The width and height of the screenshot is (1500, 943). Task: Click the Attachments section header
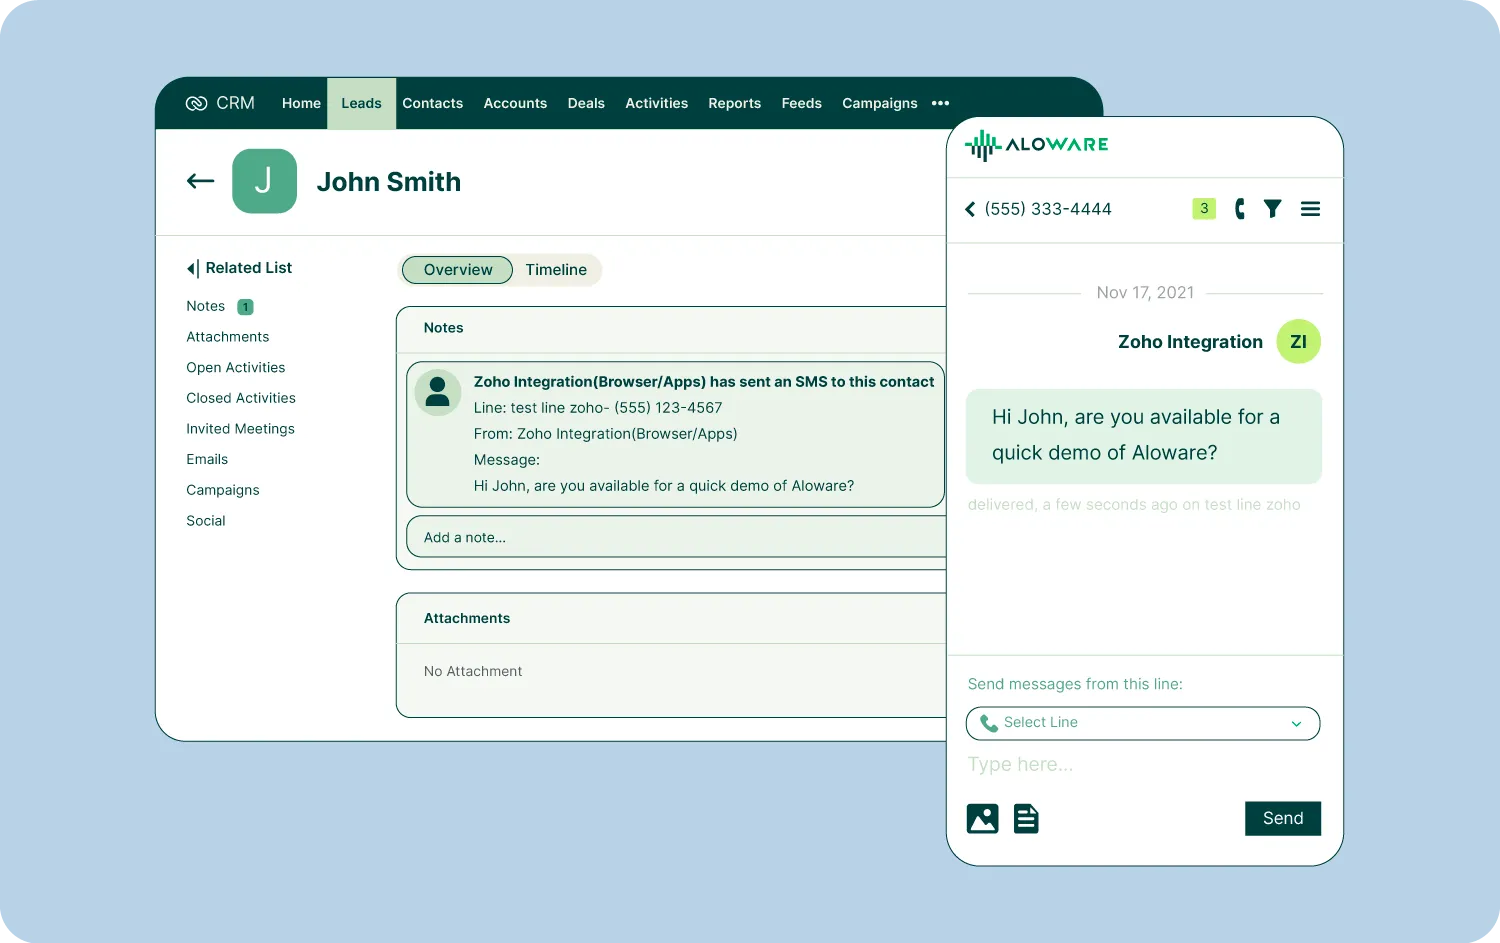(x=466, y=619)
